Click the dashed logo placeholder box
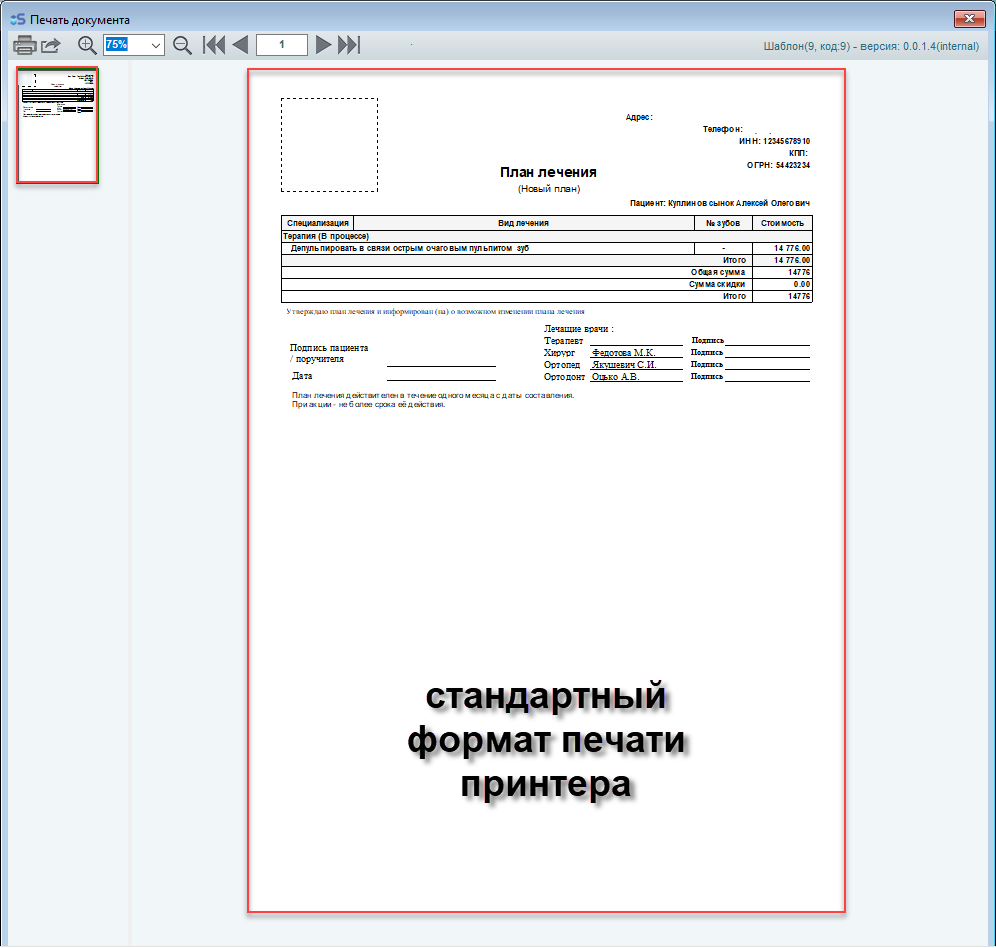The width and height of the screenshot is (996, 948). click(x=329, y=145)
